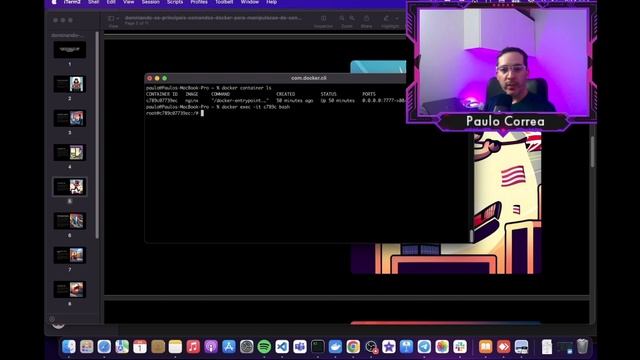Launch Google Chrome from the Dock
This screenshot has width=640, height=360.
click(353, 347)
